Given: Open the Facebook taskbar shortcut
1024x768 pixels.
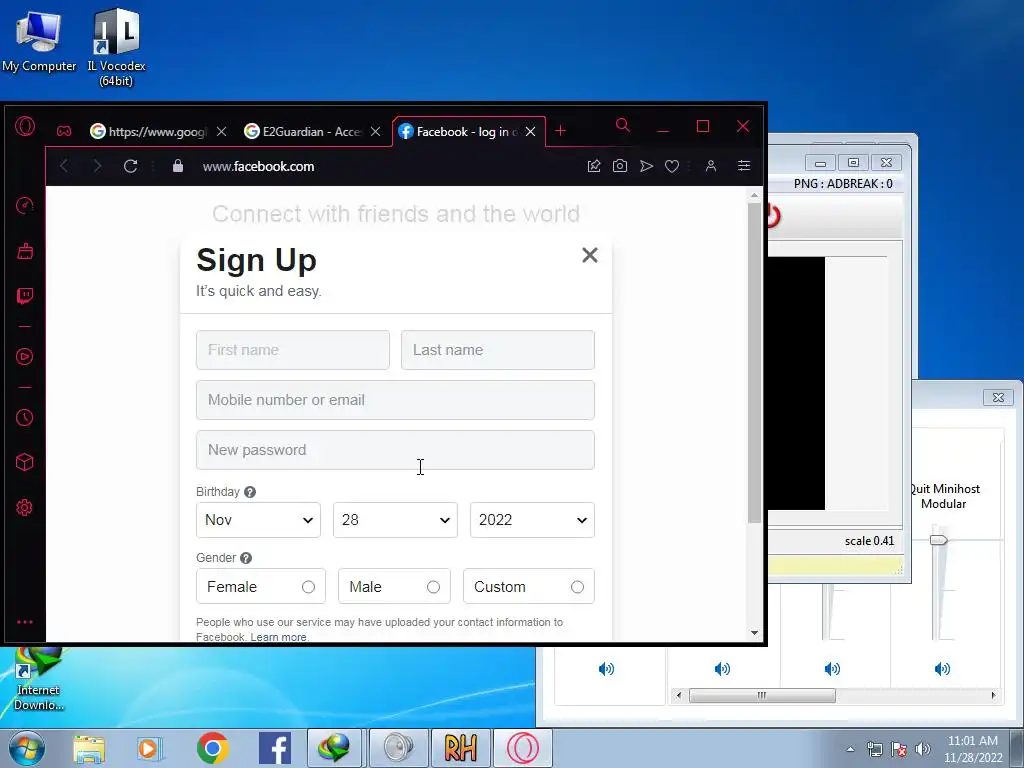Looking at the screenshot, I should (x=274, y=748).
